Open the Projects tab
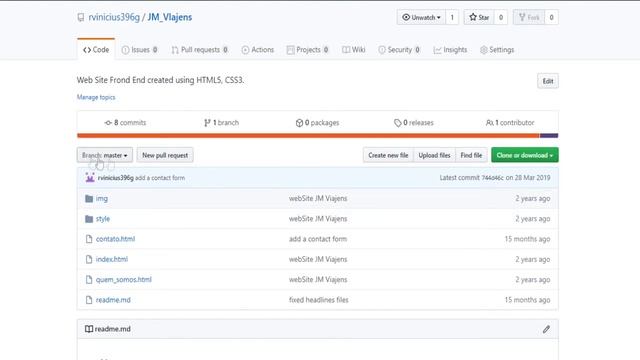 pos(308,50)
